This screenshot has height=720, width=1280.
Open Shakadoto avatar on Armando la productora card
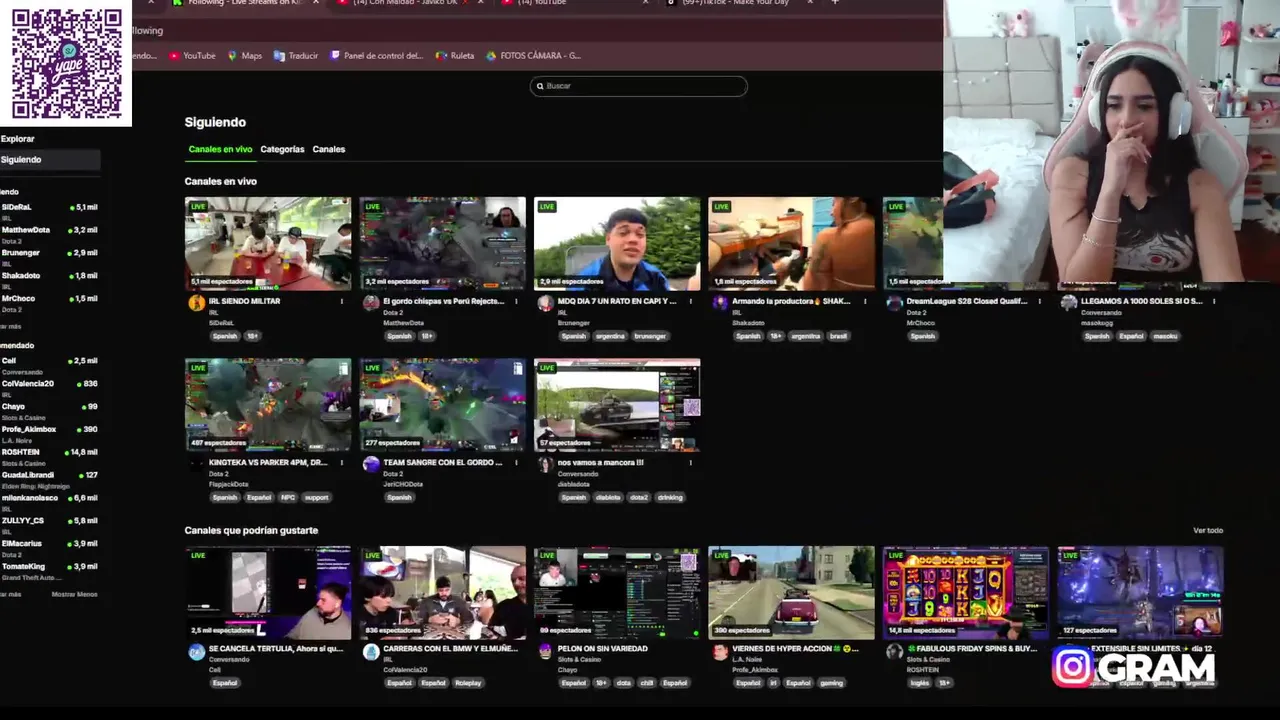point(719,303)
